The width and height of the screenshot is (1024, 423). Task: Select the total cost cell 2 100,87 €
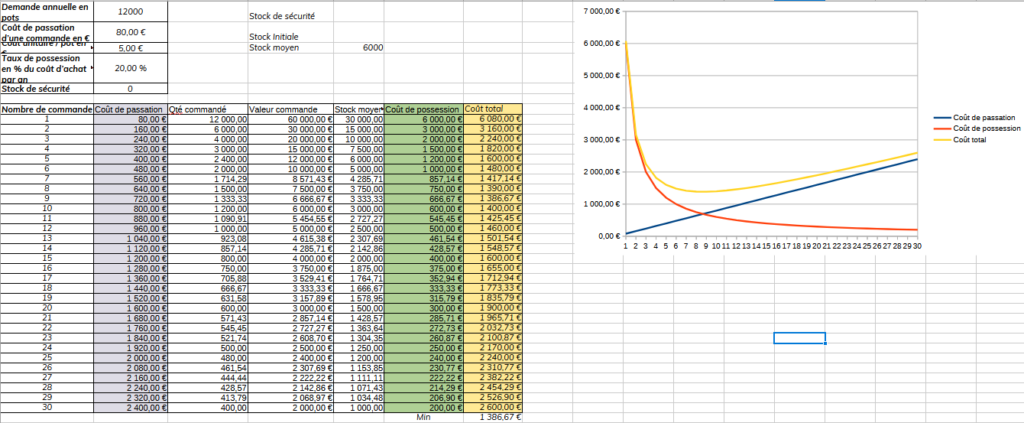coord(493,336)
